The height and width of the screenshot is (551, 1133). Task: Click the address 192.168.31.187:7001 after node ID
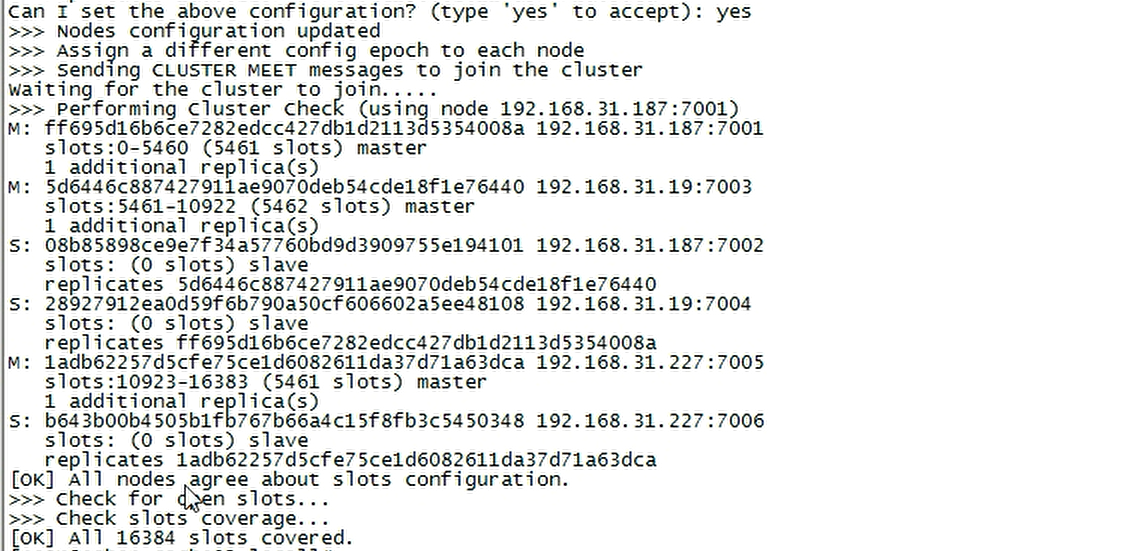[x=650, y=129]
